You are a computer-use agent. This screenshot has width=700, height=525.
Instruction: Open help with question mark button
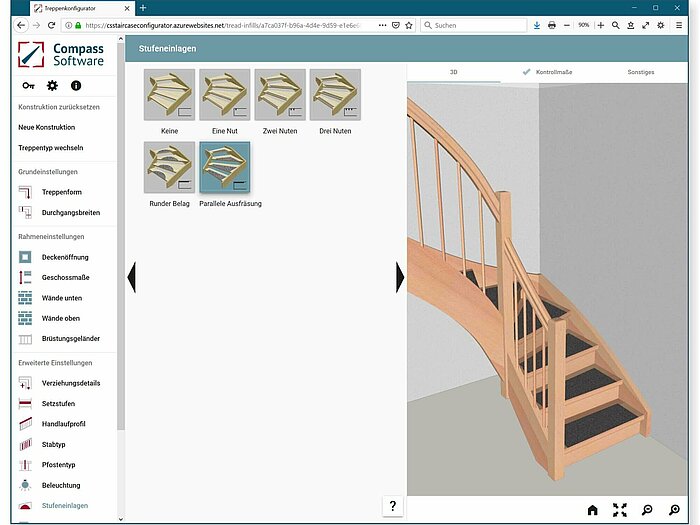[x=393, y=506]
